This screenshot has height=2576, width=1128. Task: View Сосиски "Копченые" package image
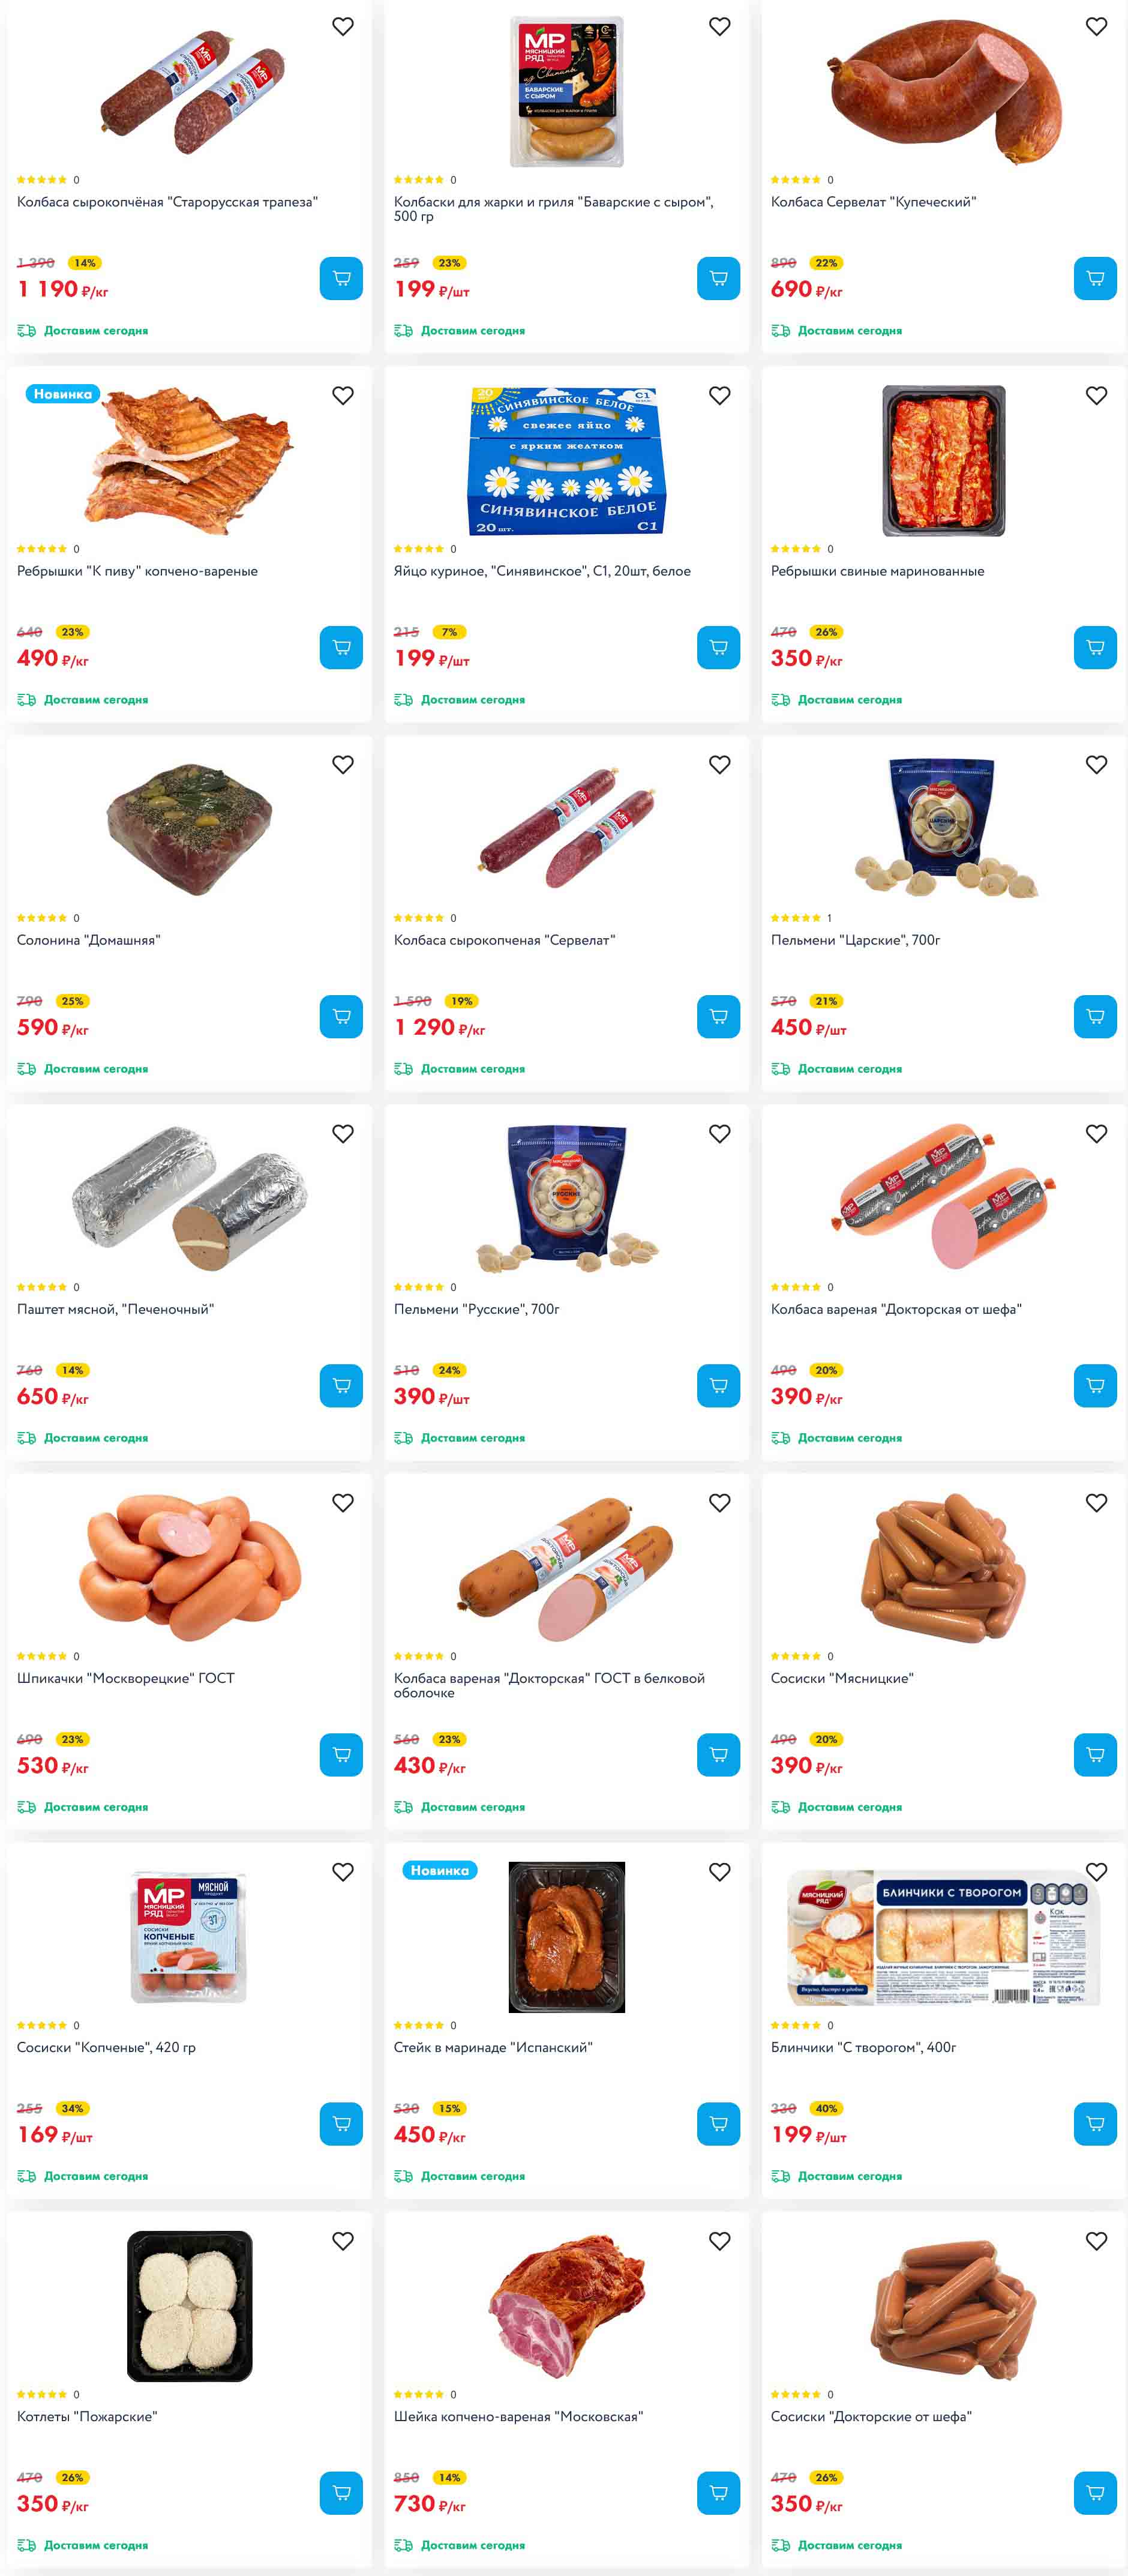189,1937
